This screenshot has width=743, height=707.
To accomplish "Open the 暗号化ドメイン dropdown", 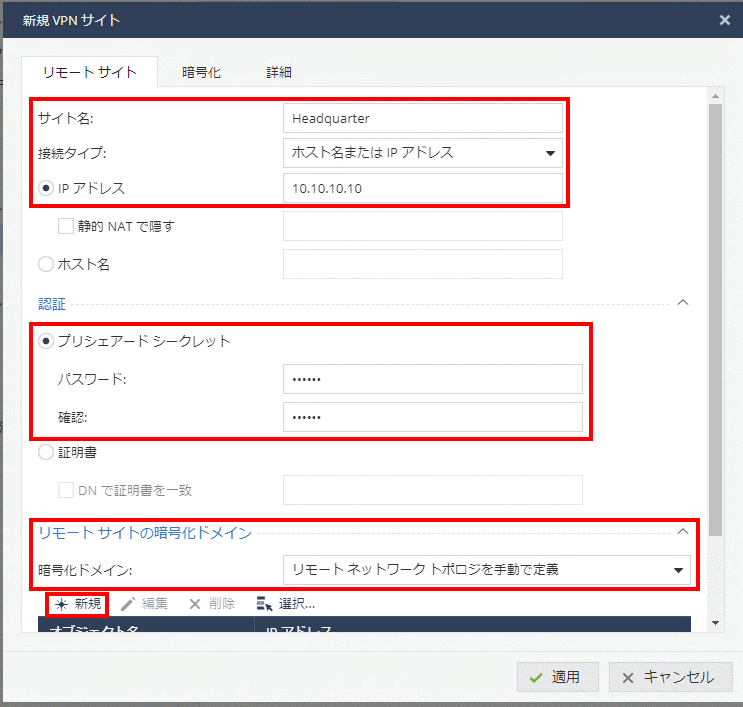I will pos(486,570).
